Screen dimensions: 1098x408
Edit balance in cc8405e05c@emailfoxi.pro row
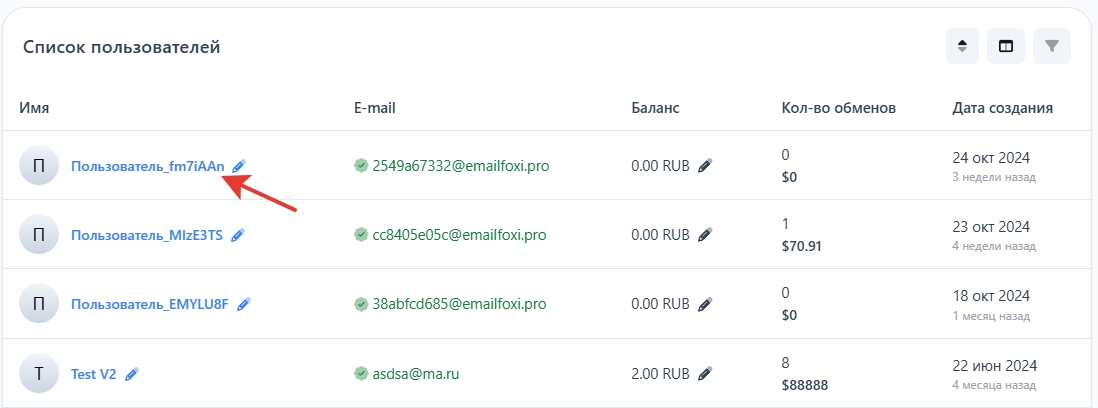click(705, 235)
